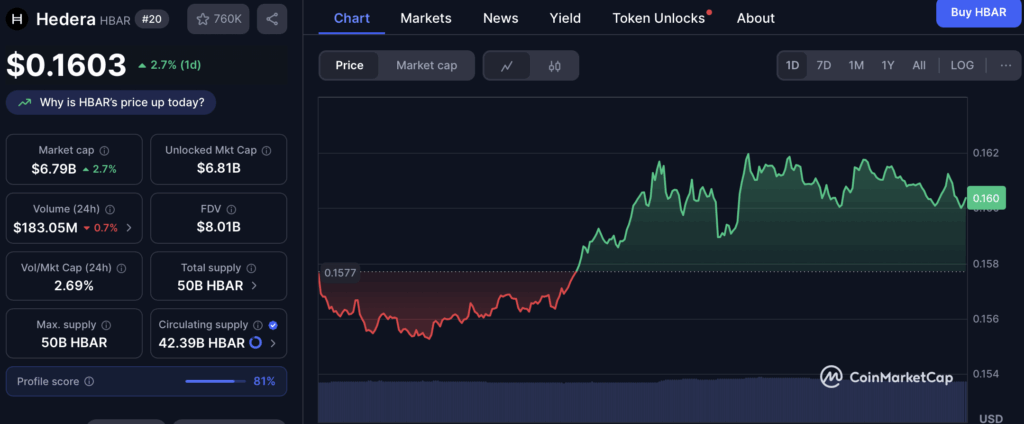Click the Profile score info icon

pyautogui.click(x=89, y=381)
